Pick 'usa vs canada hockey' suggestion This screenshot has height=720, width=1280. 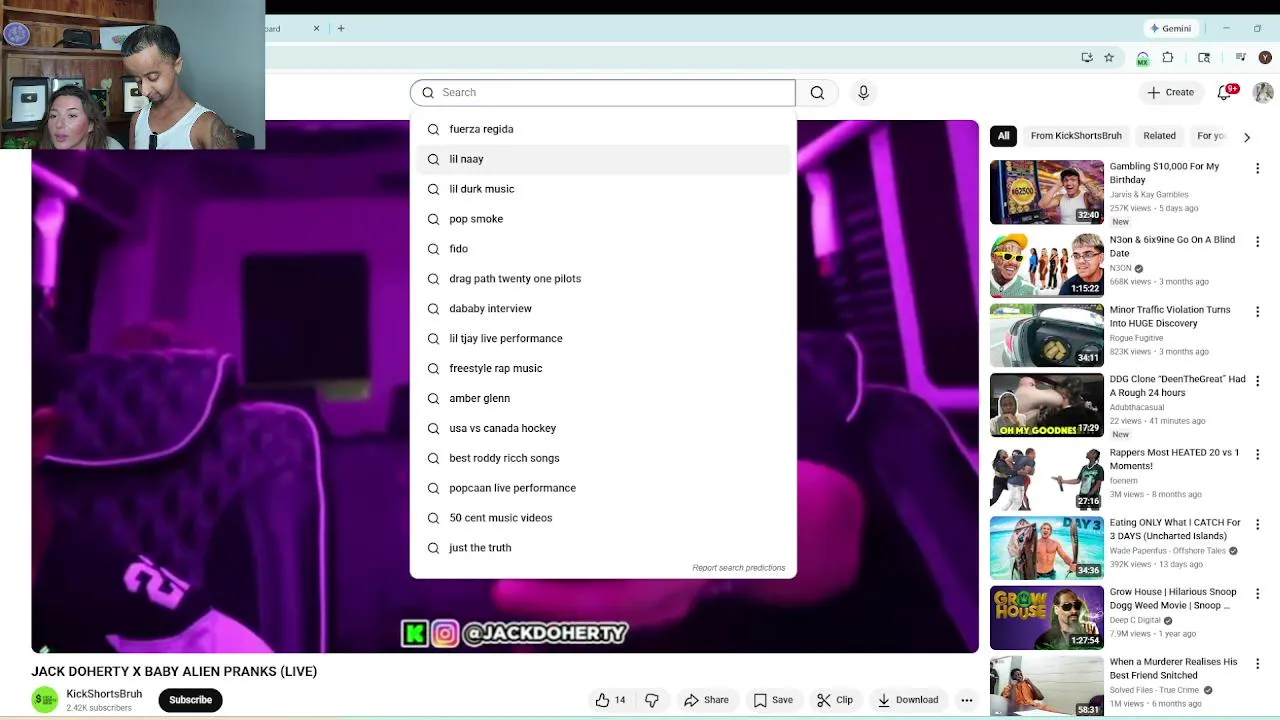click(x=603, y=428)
